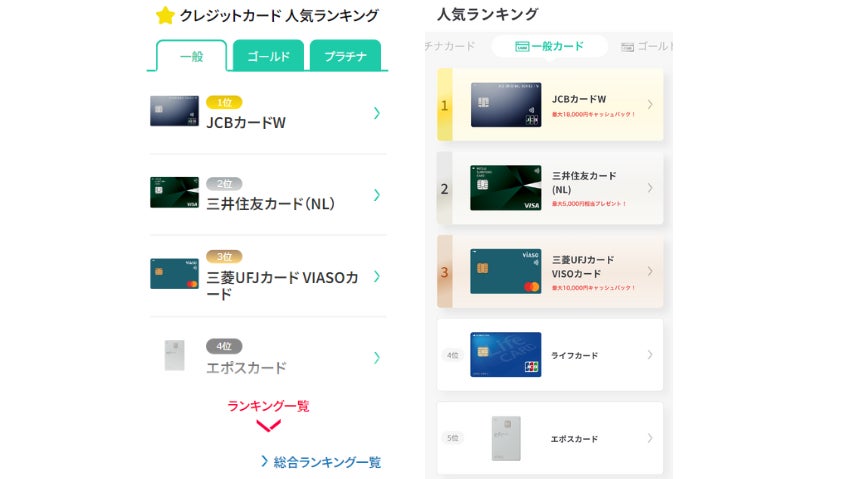850x479 pixels.
Task: Select the 一般カード tab pill
Action: coord(549,47)
